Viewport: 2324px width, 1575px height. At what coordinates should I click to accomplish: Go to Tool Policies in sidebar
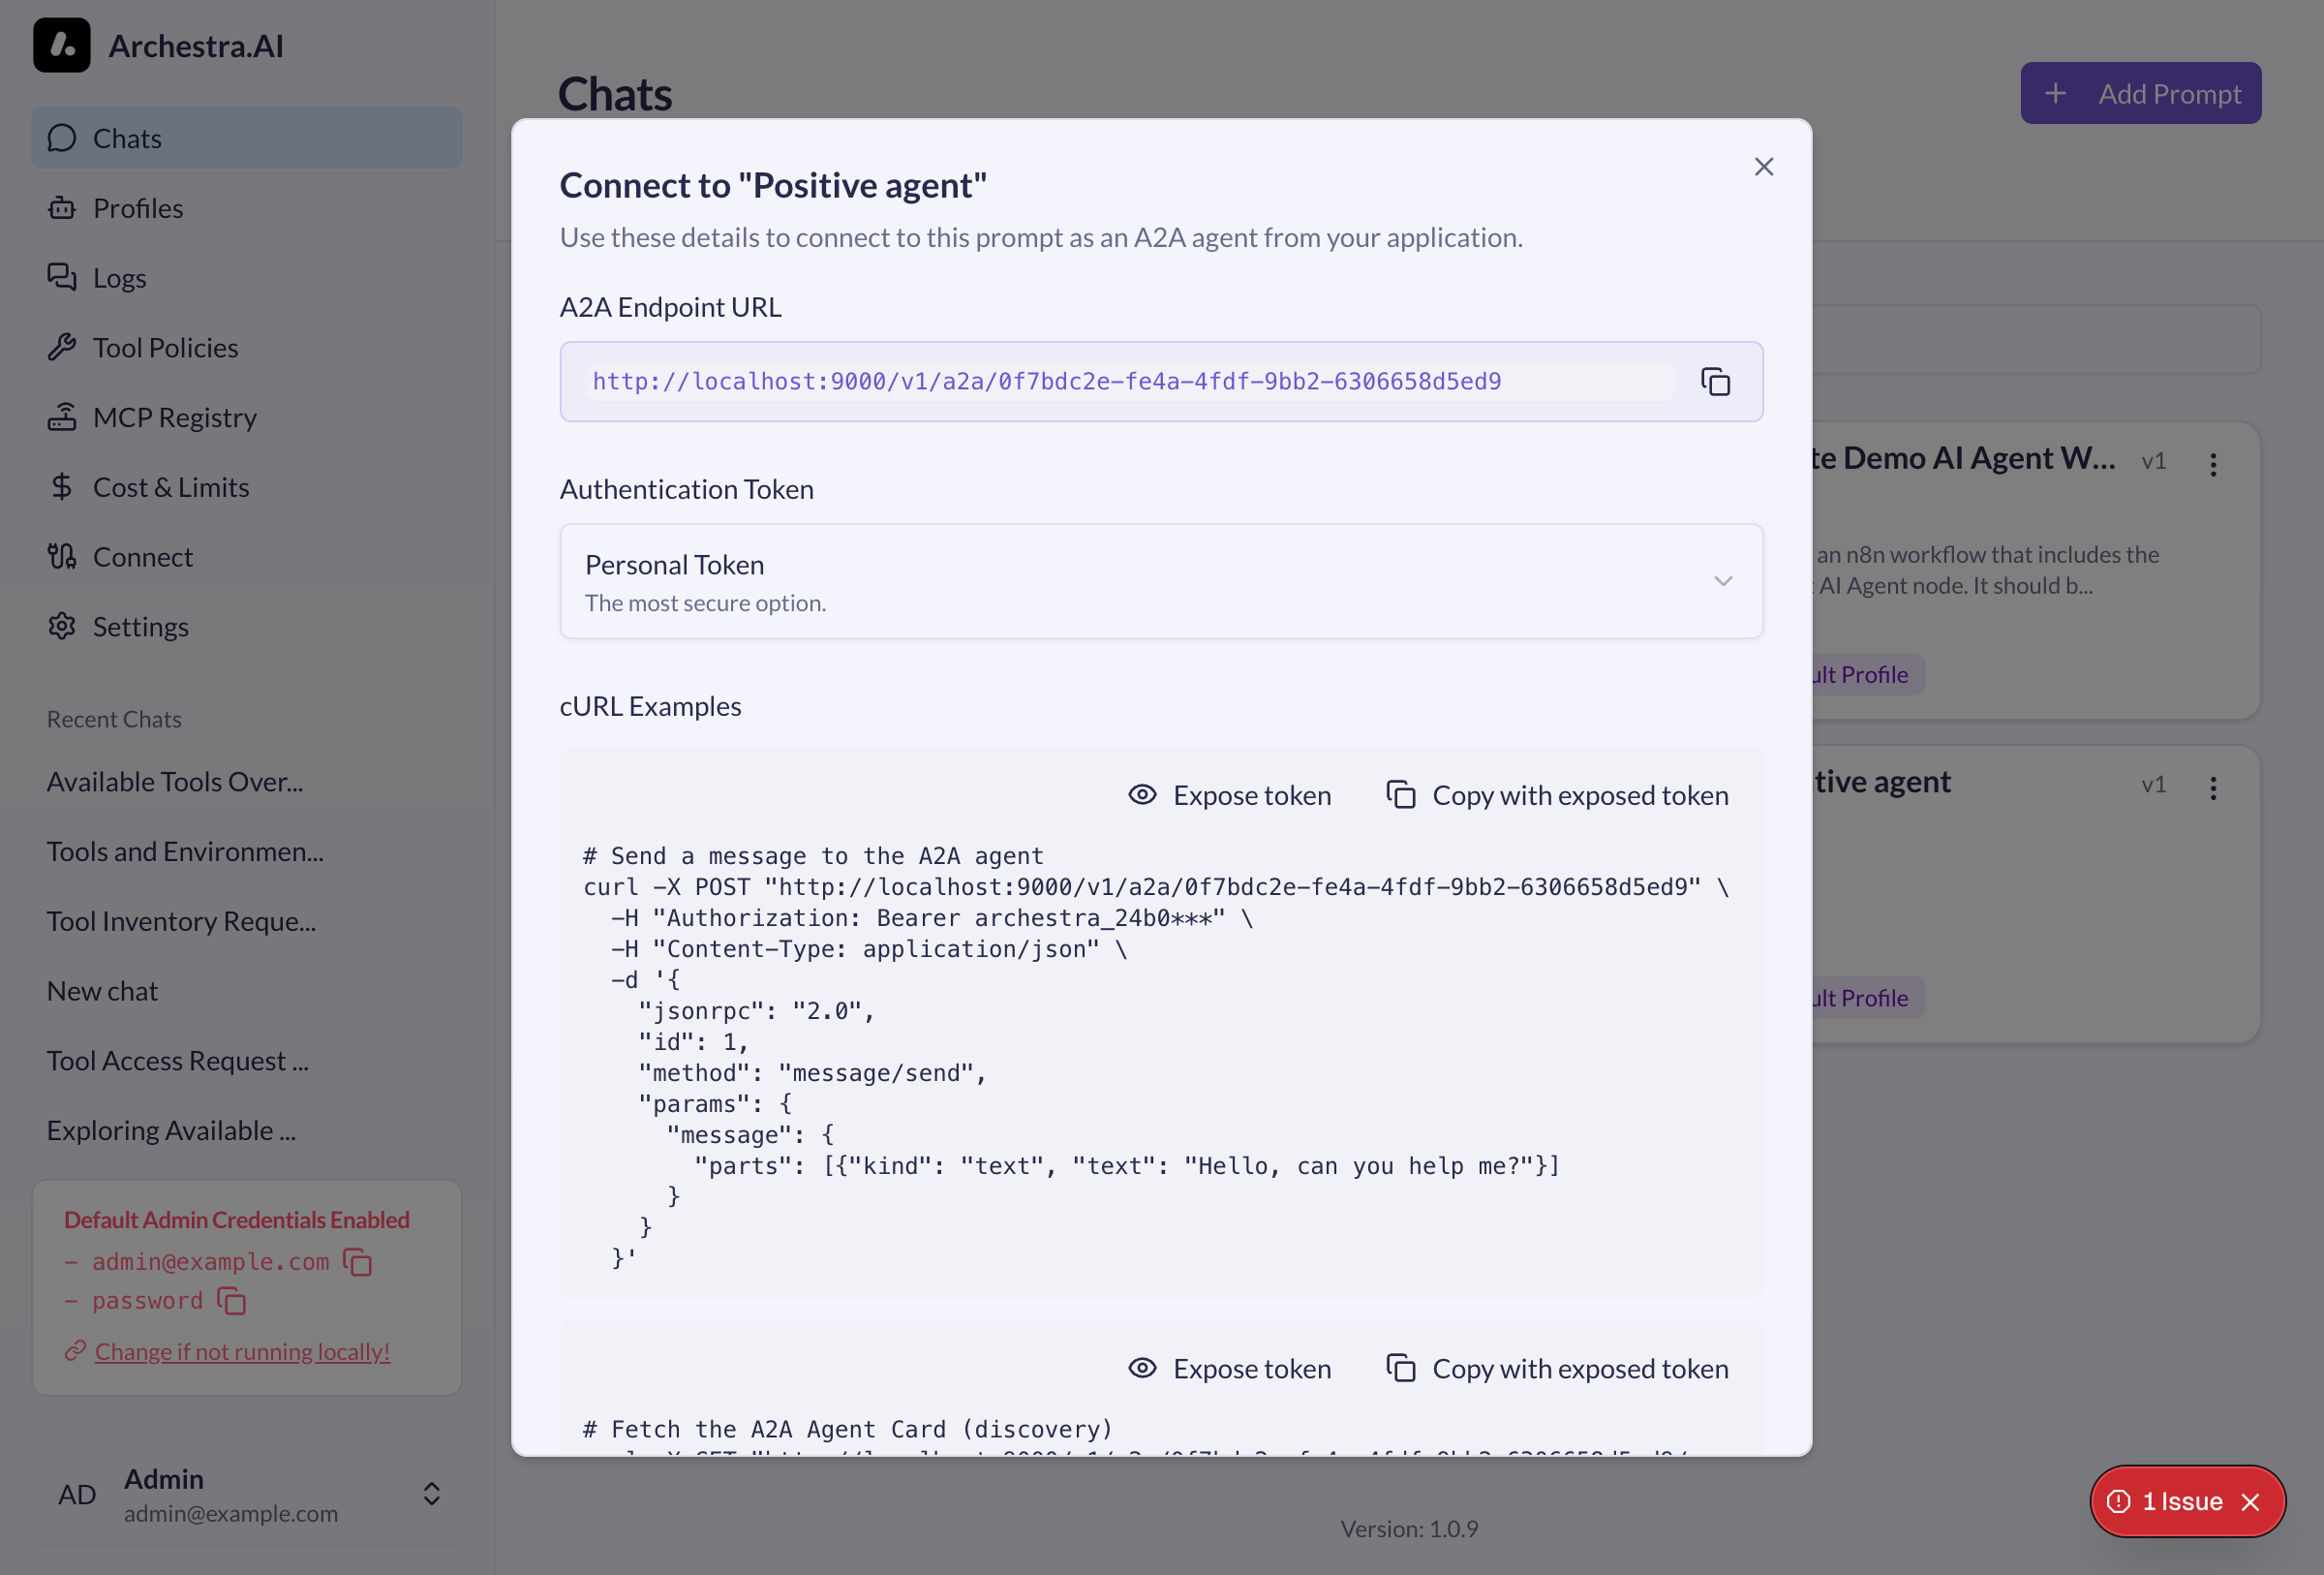[165, 347]
